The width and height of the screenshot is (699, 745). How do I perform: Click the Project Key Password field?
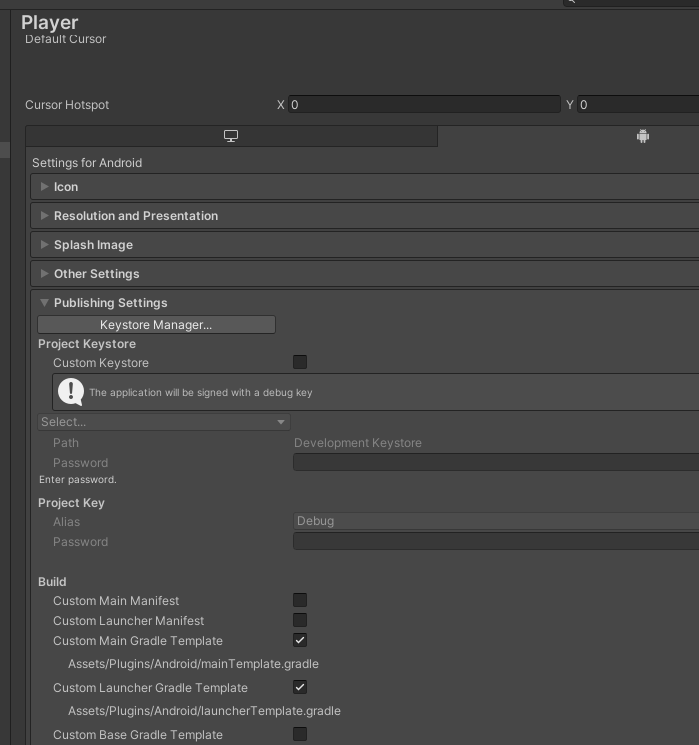pos(496,541)
